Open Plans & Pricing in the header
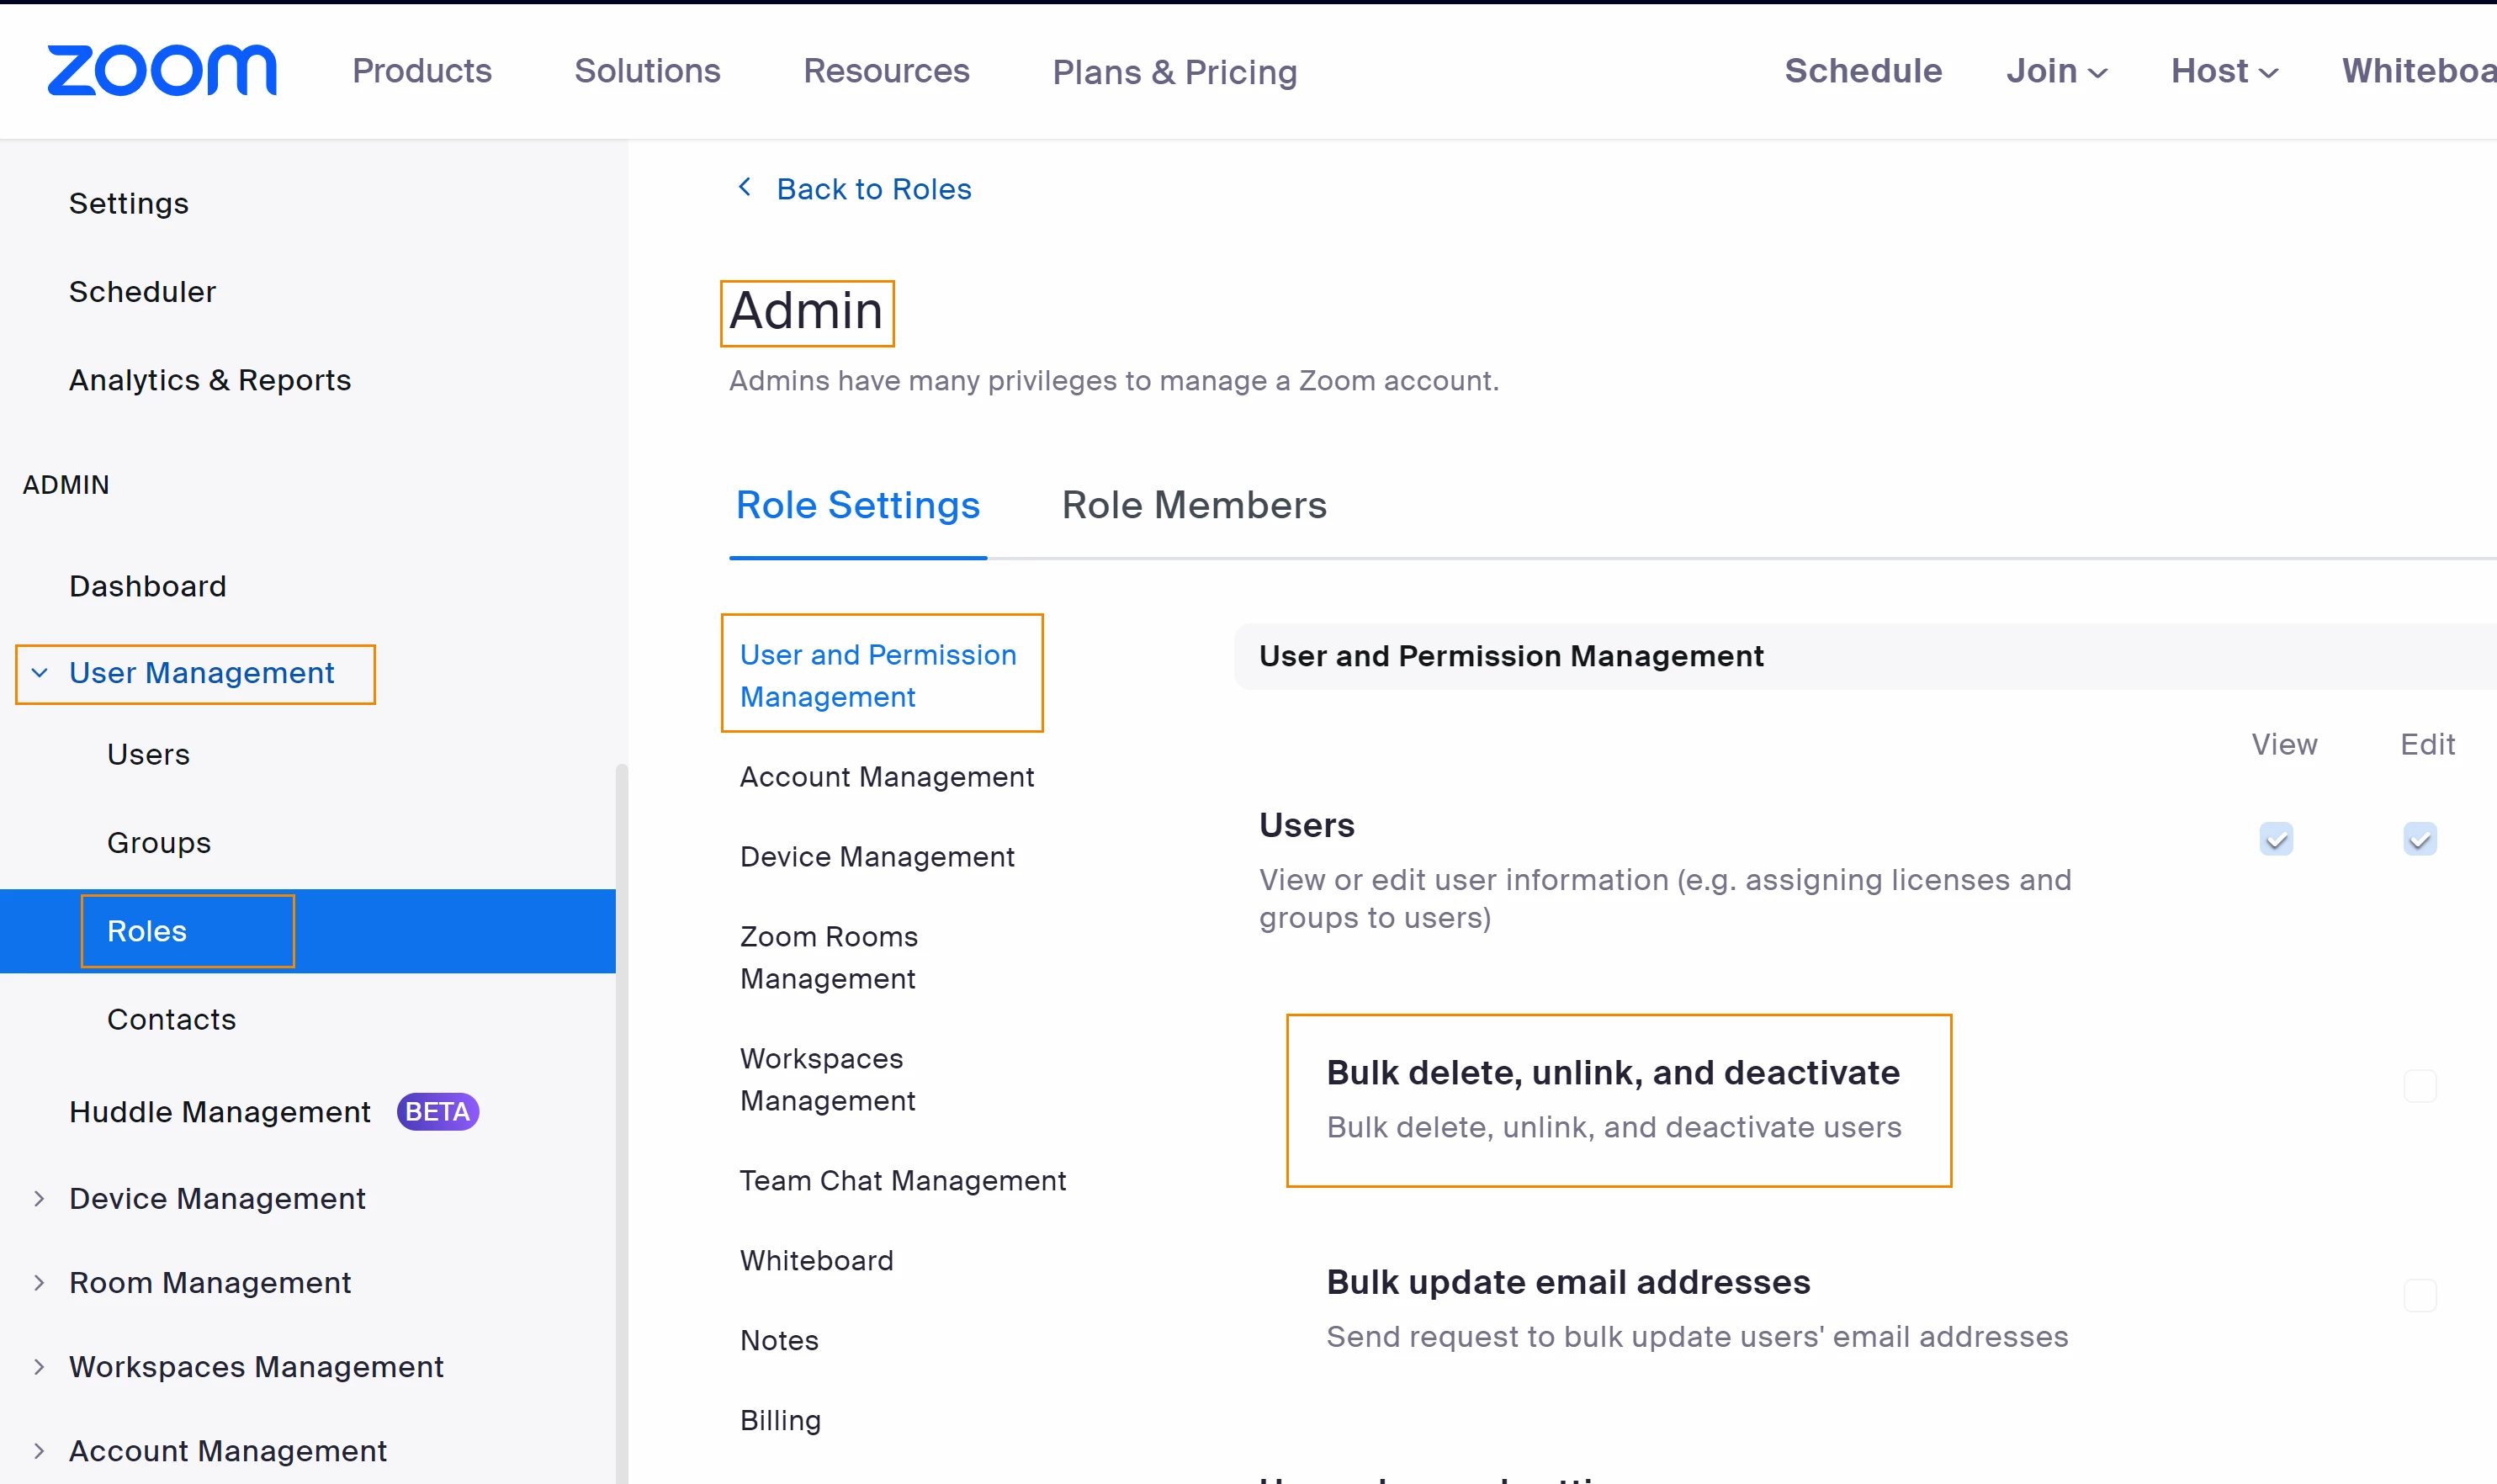This screenshot has height=1484, width=2497. click(x=1174, y=72)
